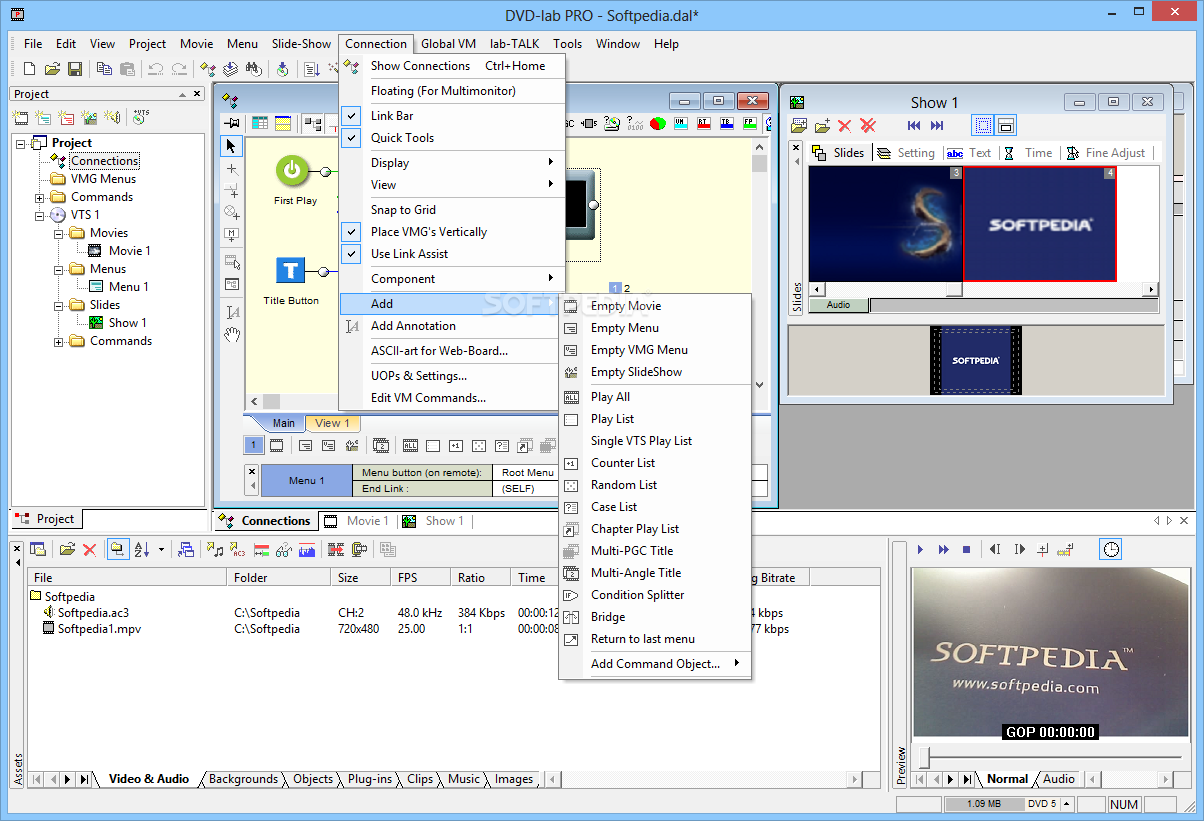
Task: Click the Save floppy disk icon
Action: [74, 69]
